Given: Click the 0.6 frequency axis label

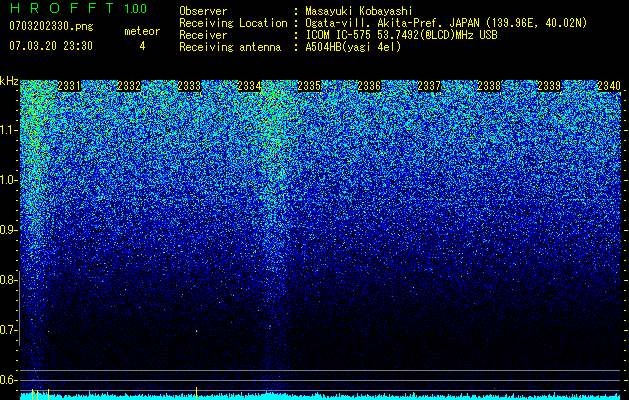Looking at the screenshot, I should click(x=9, y=380).
